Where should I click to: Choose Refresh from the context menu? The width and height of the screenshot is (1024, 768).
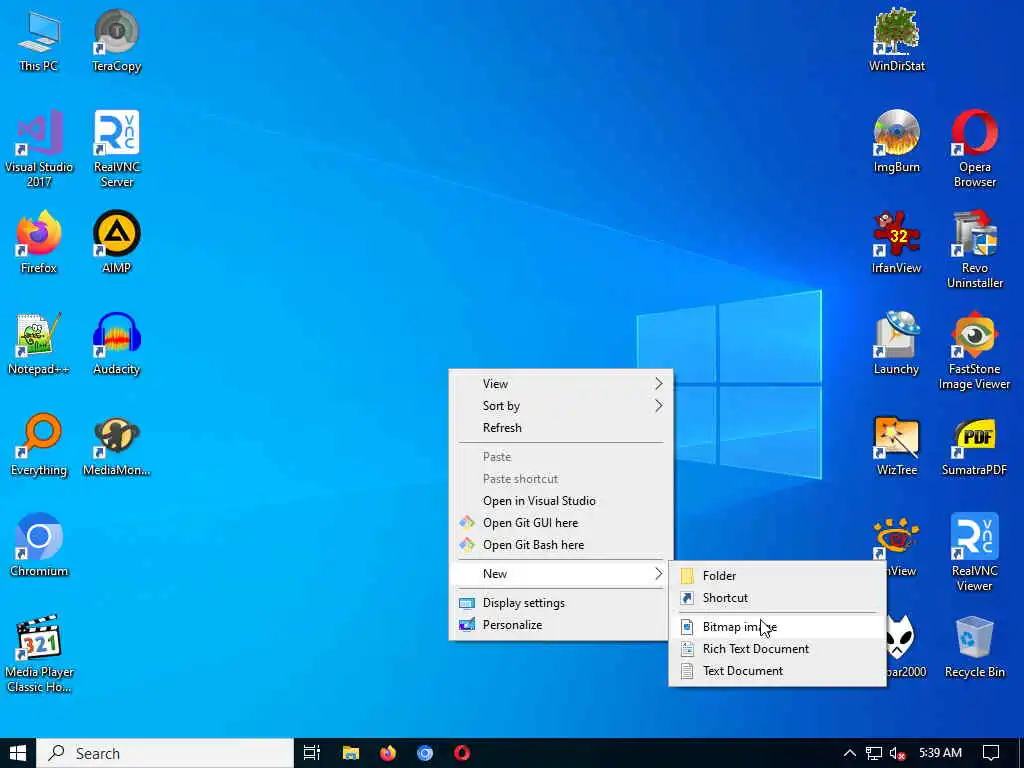coord(561,428)
